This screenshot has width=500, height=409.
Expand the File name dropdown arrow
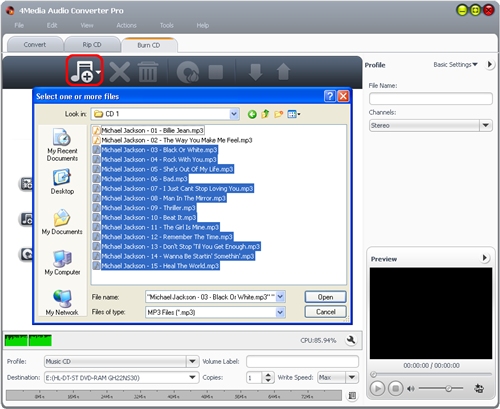[281, 297]
